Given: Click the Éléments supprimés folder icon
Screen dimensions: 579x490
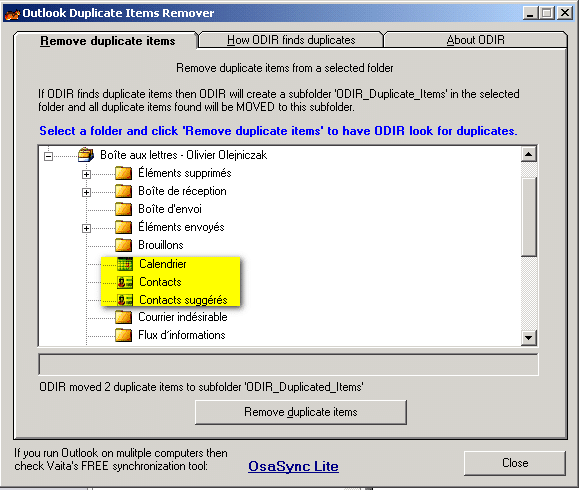Looking at the screenshot, I should click(123, 173).
